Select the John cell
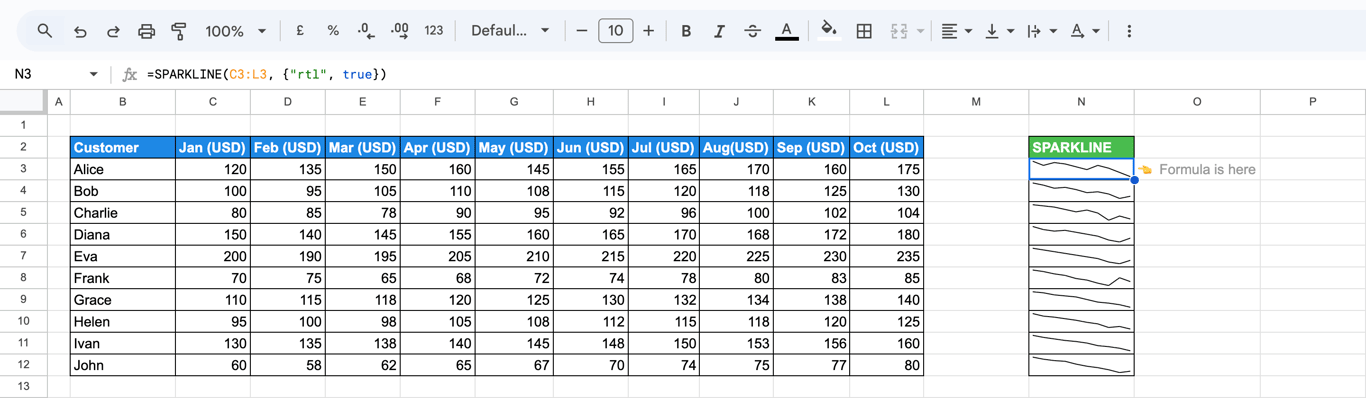 [x=123, y=365]
